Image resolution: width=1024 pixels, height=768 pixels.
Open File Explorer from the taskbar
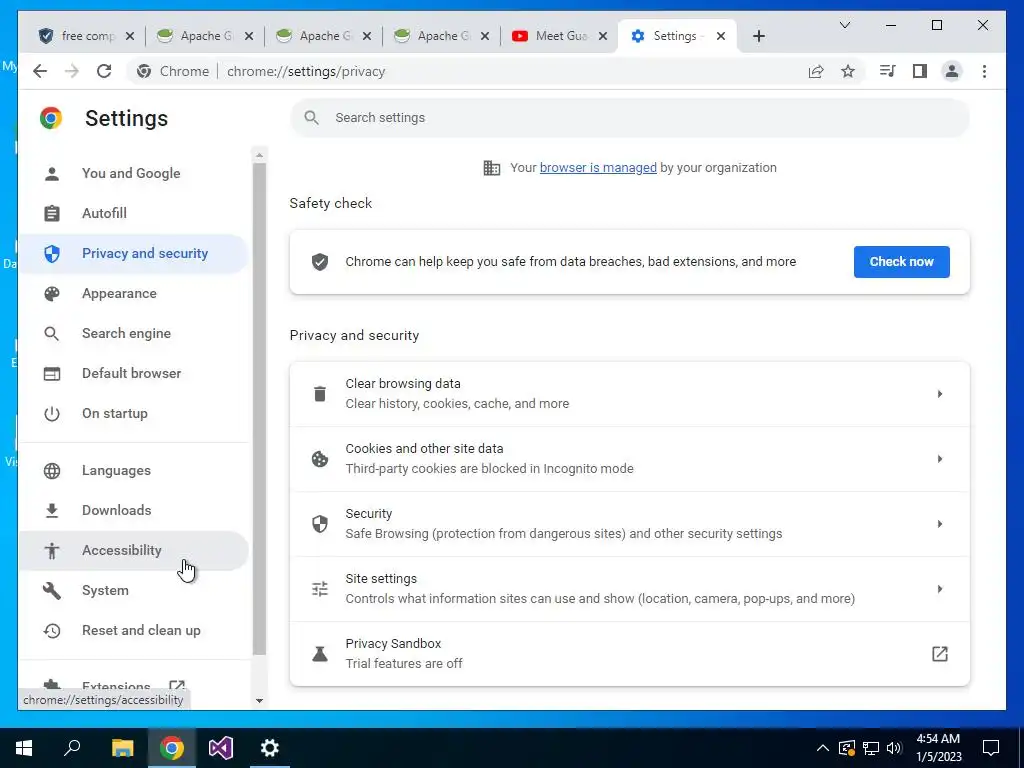pos(122,748)
